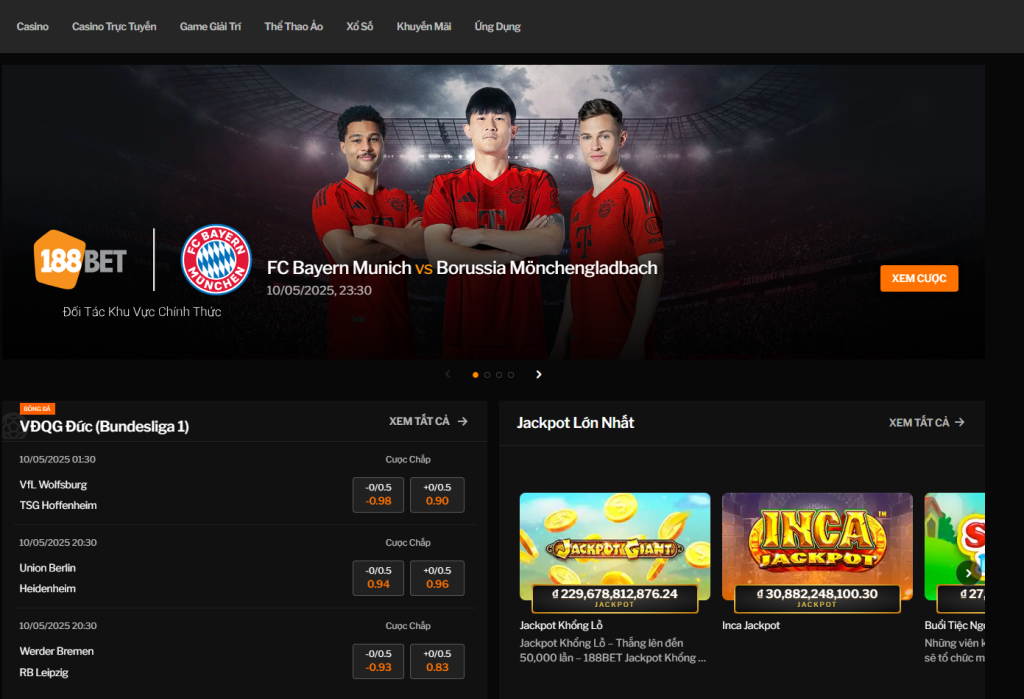Bet RB Leipzig handicap at 0.83
Screen dimensions: 1024x699
click(437, 661)
